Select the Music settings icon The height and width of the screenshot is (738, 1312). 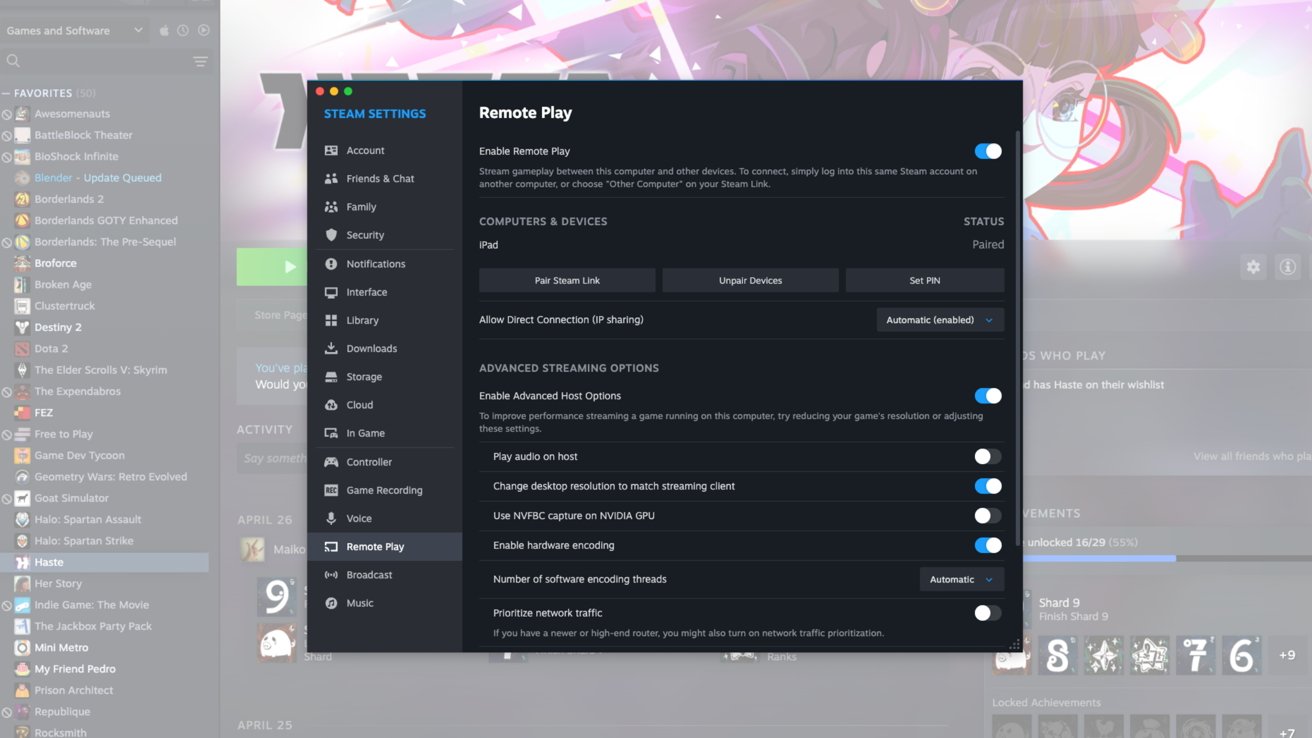tap(331, 603)
